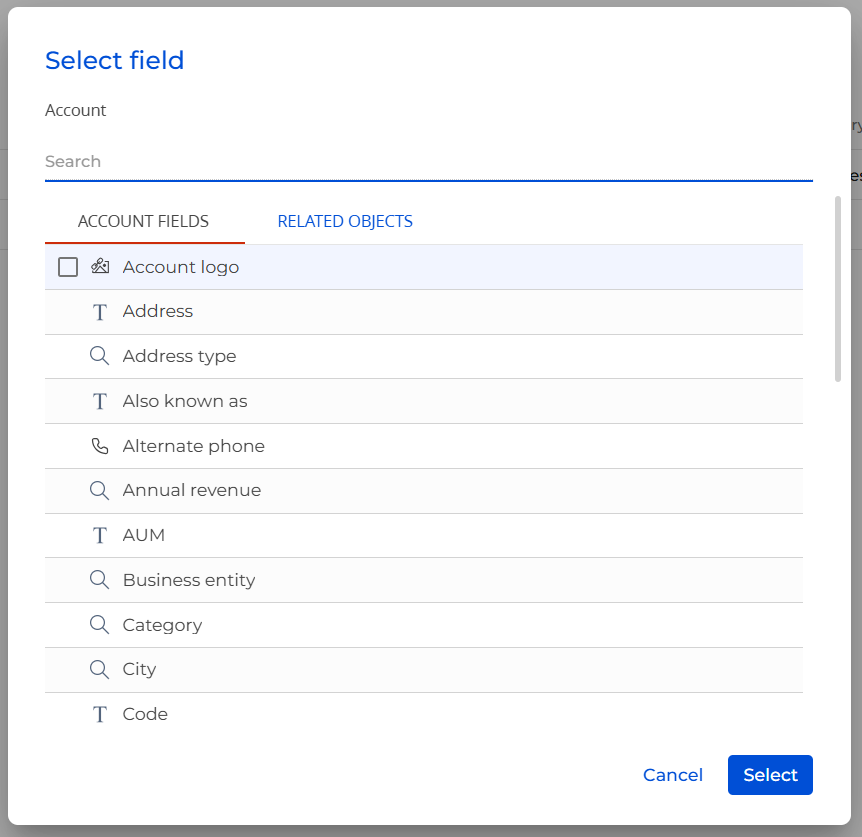Click the magnifier icon beside Annual revenue
862x837 pixels.
[x=100, y=490]
